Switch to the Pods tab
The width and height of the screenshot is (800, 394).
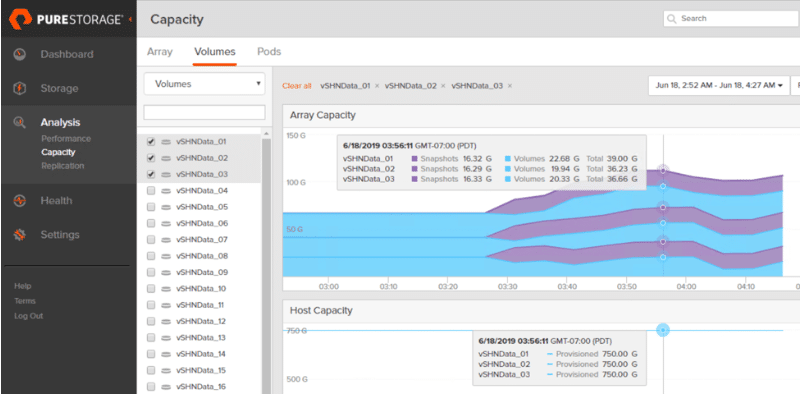pos(269,52)
